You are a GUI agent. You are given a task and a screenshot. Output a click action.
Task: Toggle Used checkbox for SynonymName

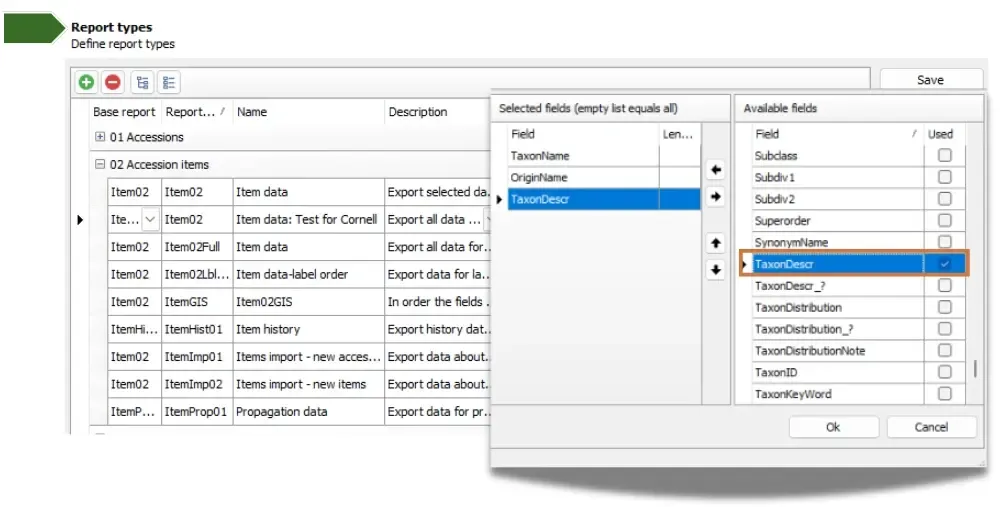point(945,241)
